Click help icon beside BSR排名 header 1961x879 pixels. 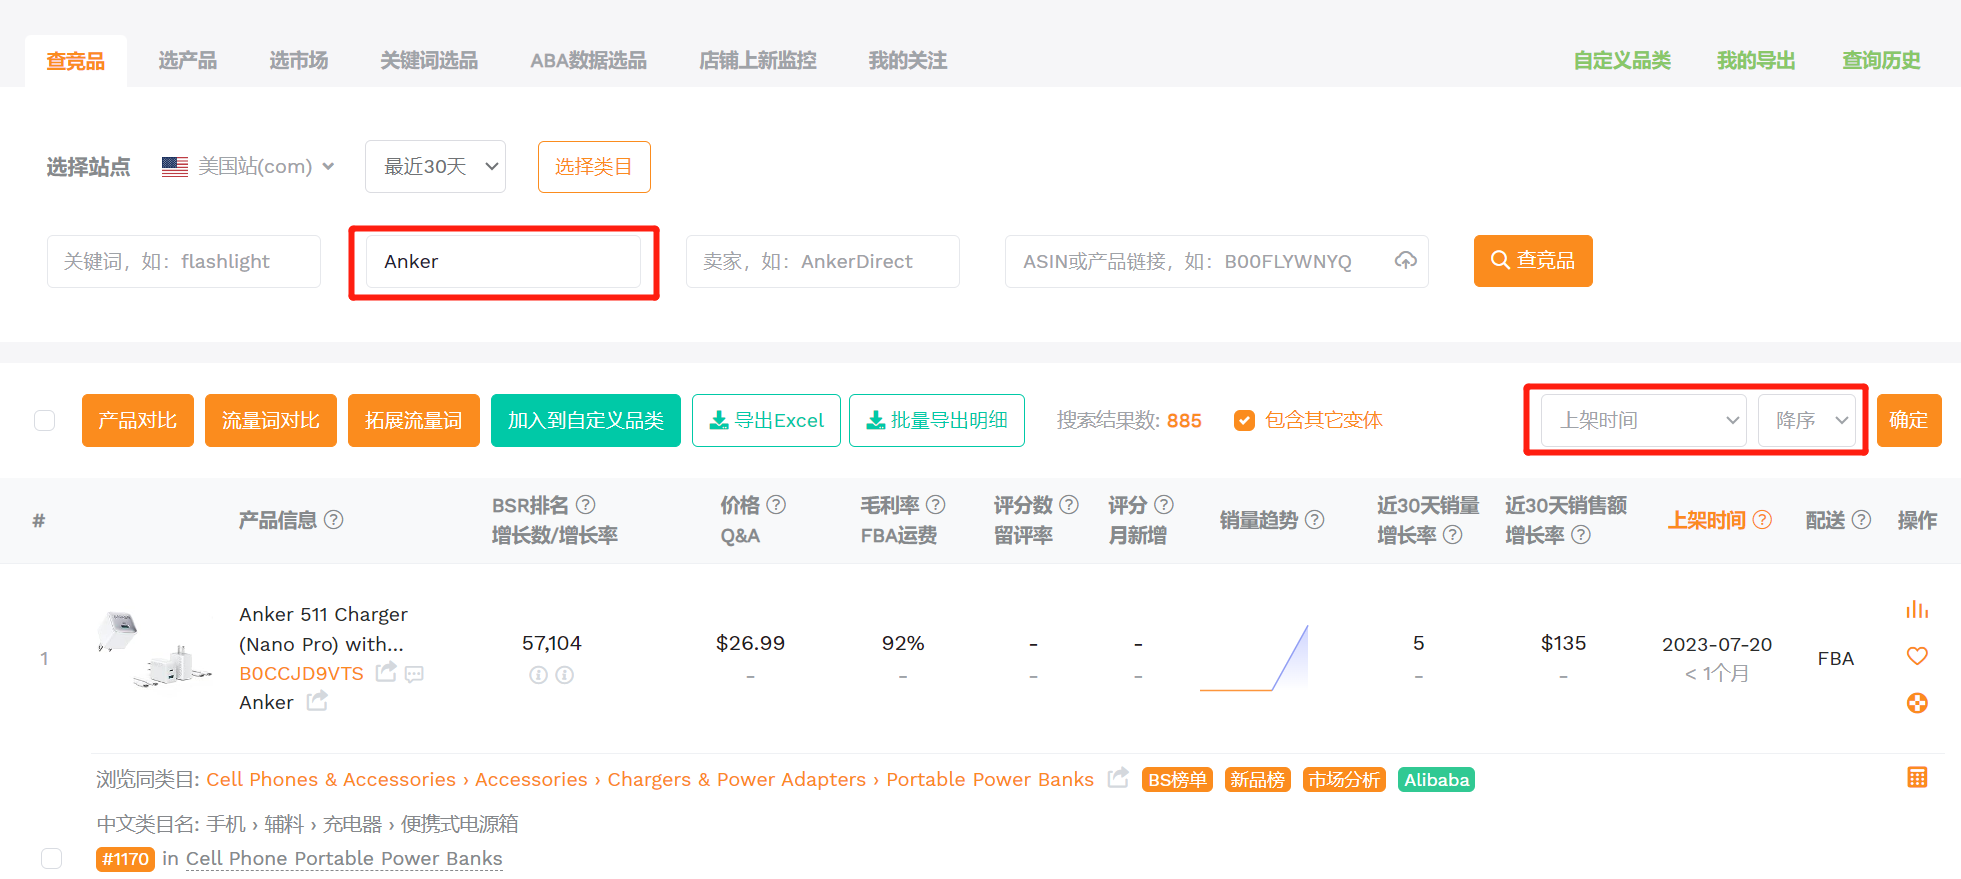(586, 505)
